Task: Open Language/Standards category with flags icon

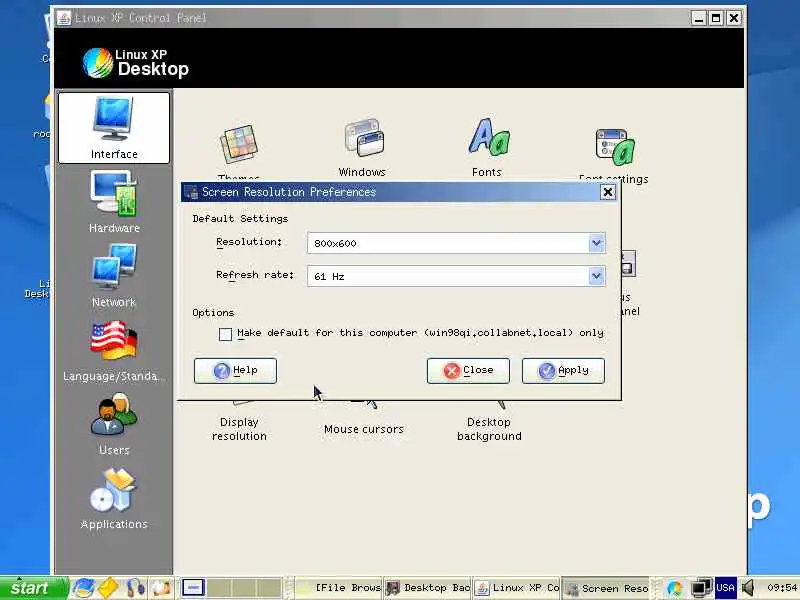Action: (x=114, y=351)
